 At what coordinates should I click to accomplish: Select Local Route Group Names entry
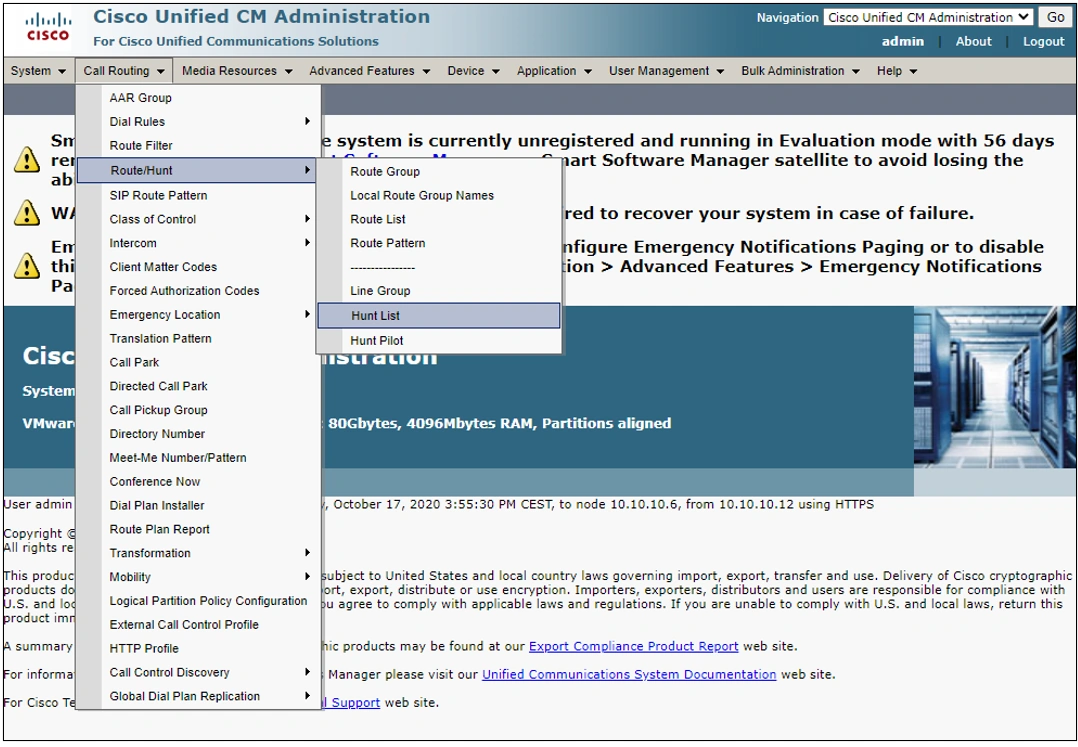coord(439,195)
